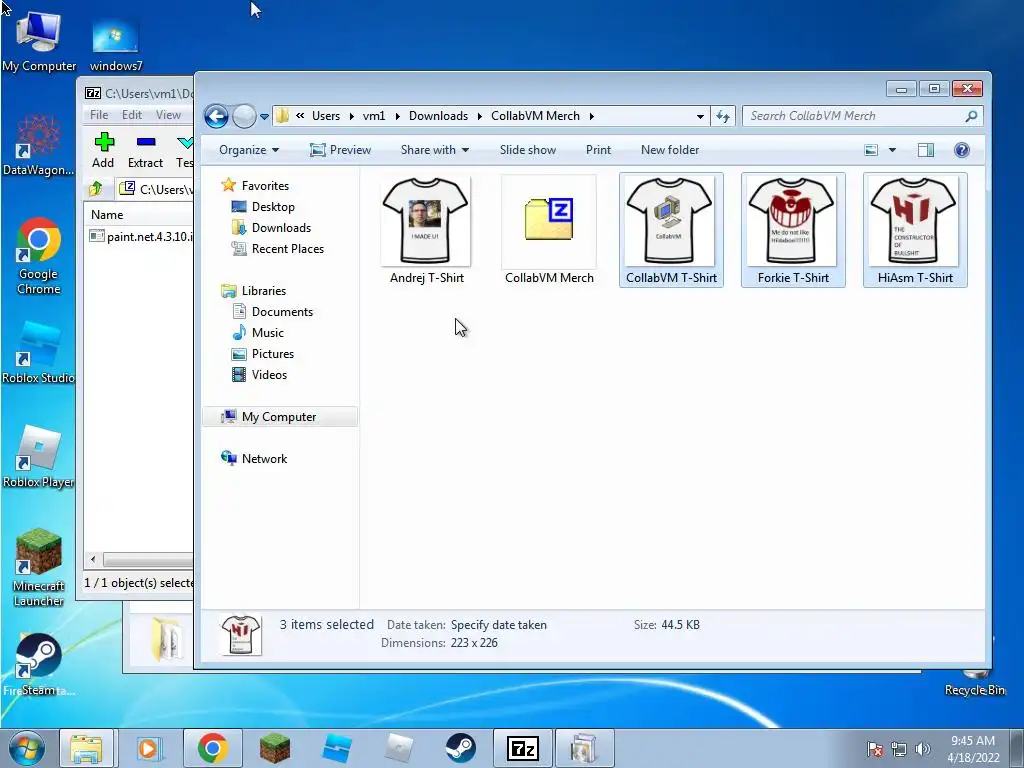The width and height of the screenshot is (1024, 768).
Task: Select the Andrej T-Shirt thumbnail
Action: 426,230
